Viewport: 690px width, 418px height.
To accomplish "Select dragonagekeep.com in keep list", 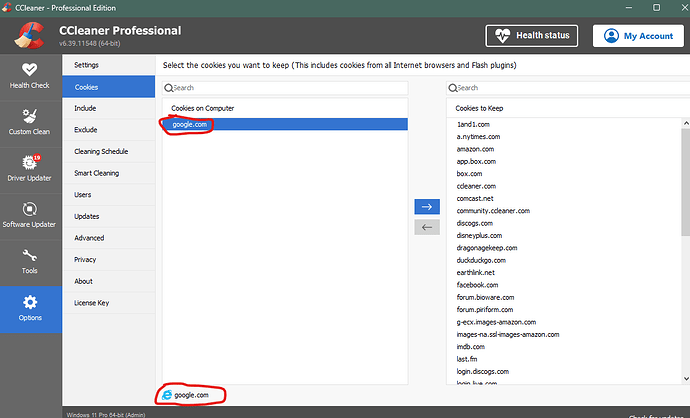I will (487, 248).
